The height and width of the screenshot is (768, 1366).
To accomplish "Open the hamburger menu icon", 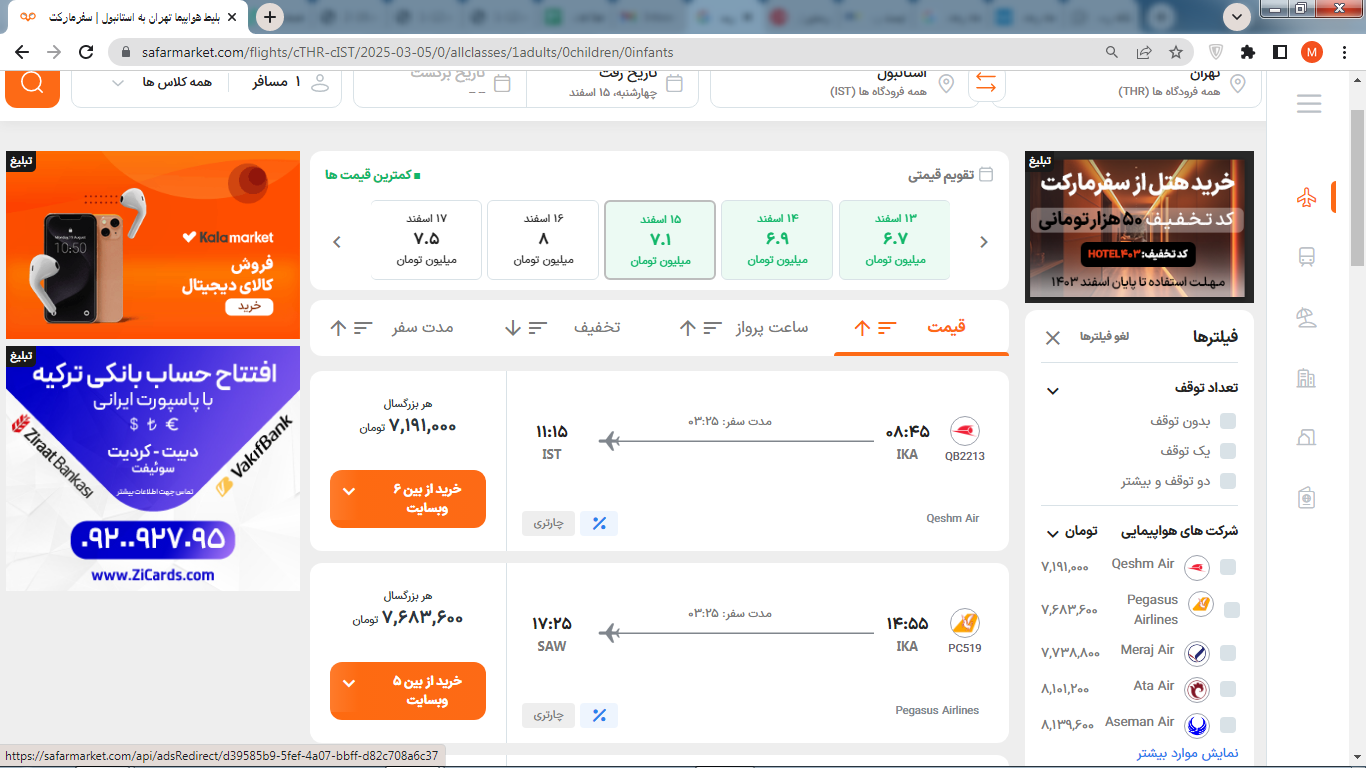I will click(x=1308, y=104).
